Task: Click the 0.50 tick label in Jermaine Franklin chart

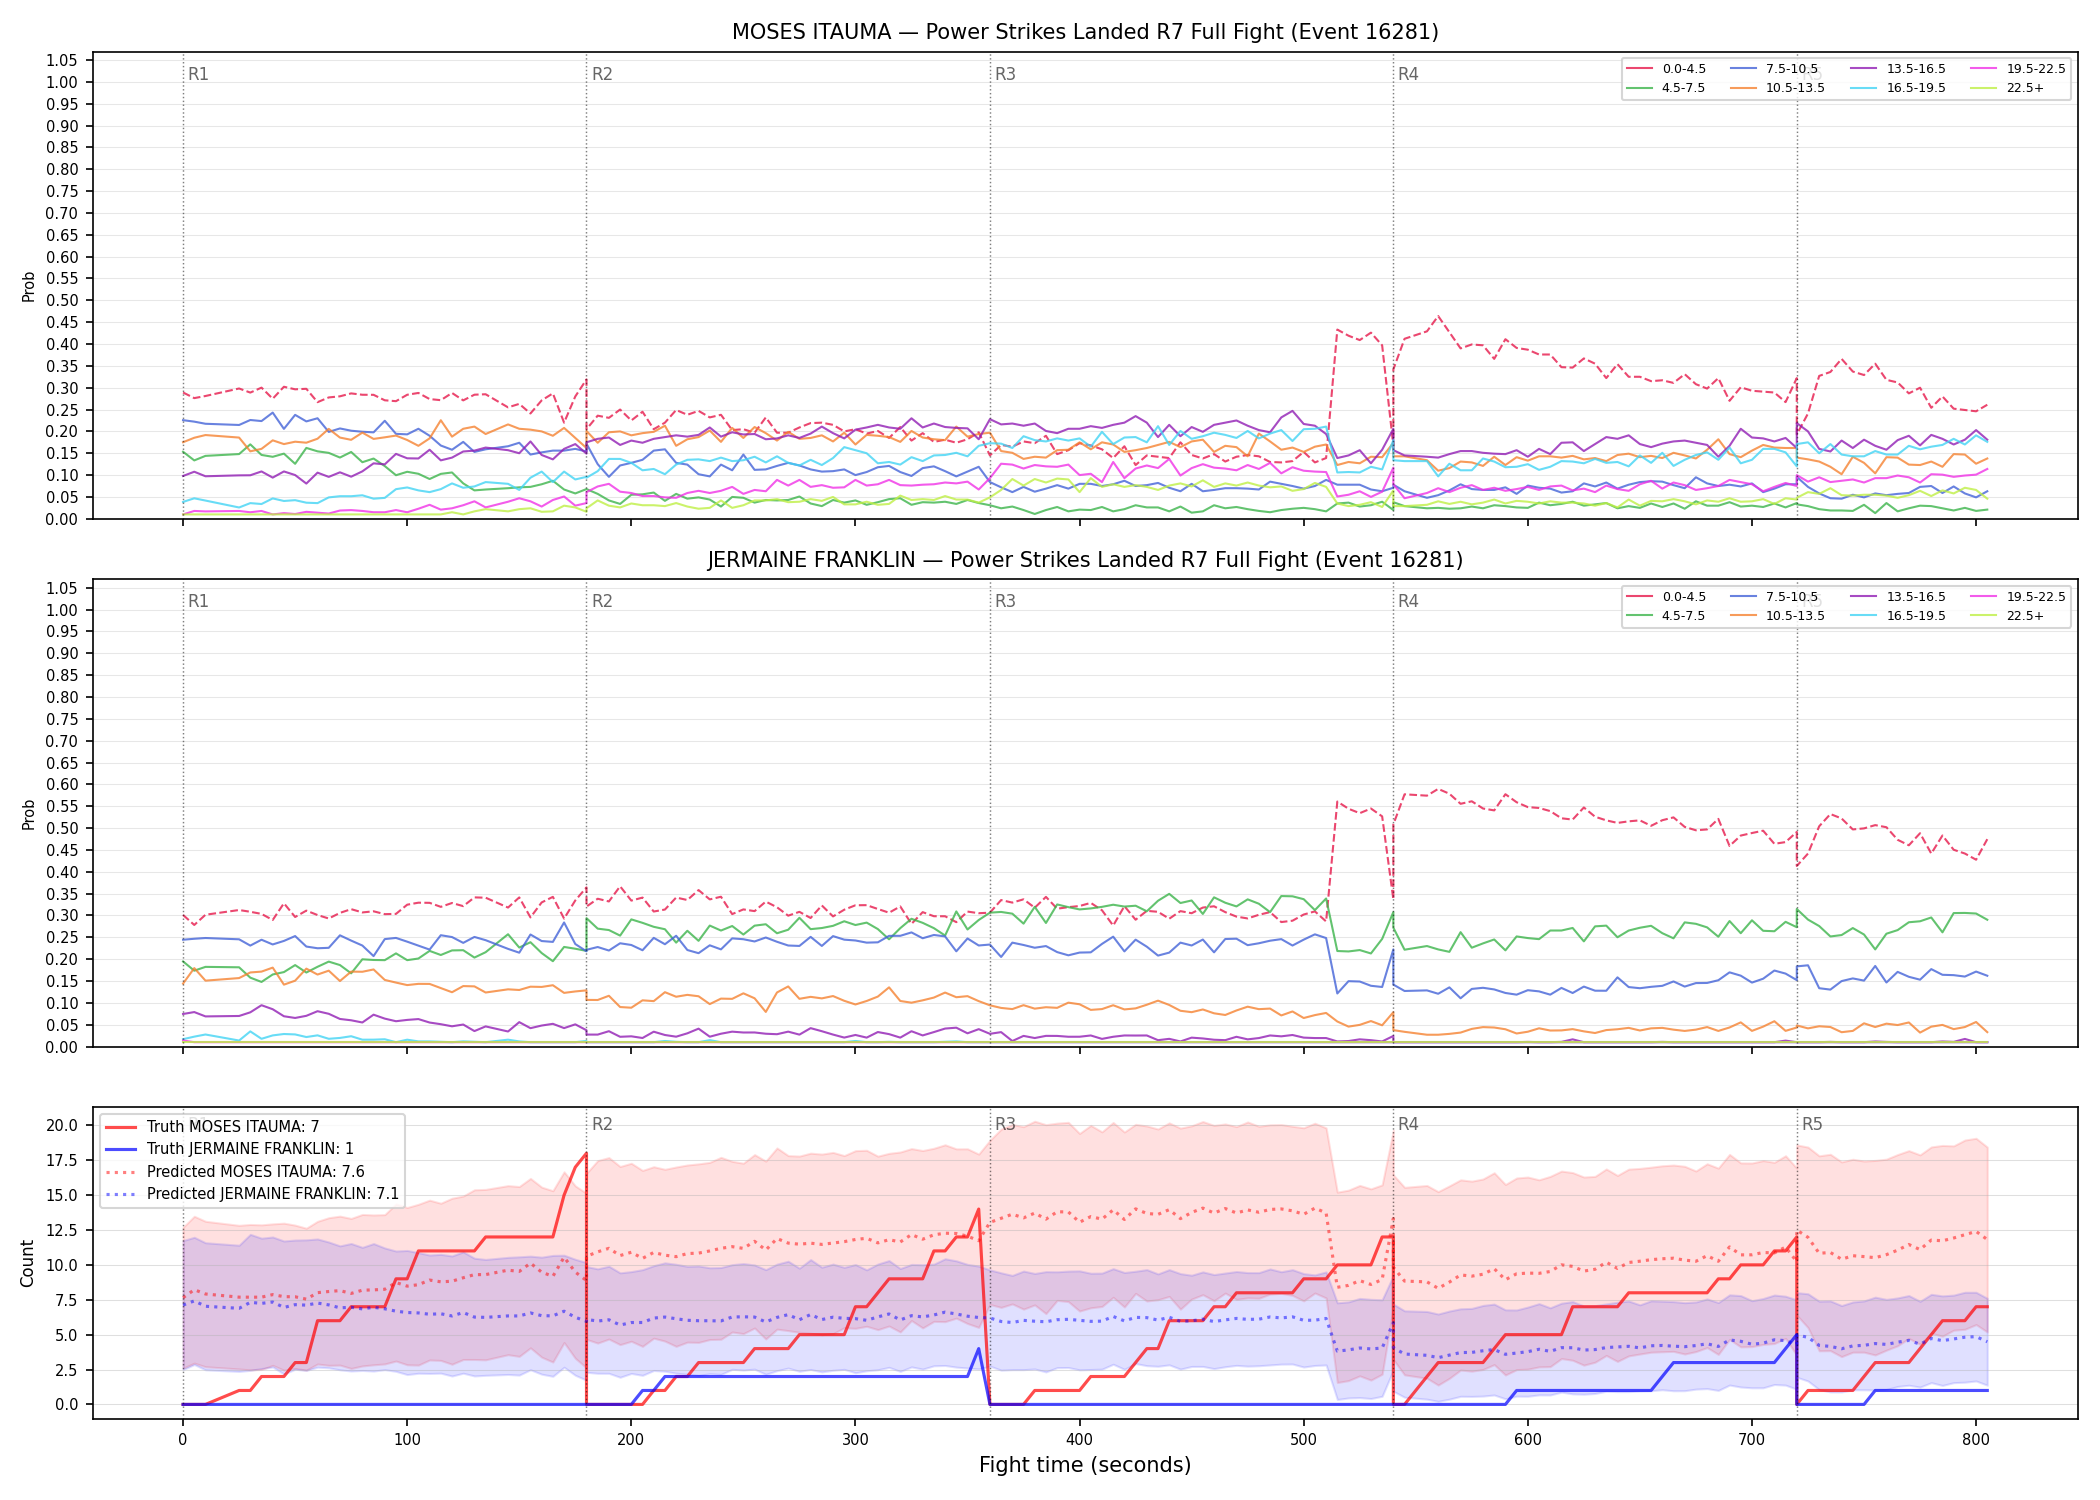Action: pos(62,829)
